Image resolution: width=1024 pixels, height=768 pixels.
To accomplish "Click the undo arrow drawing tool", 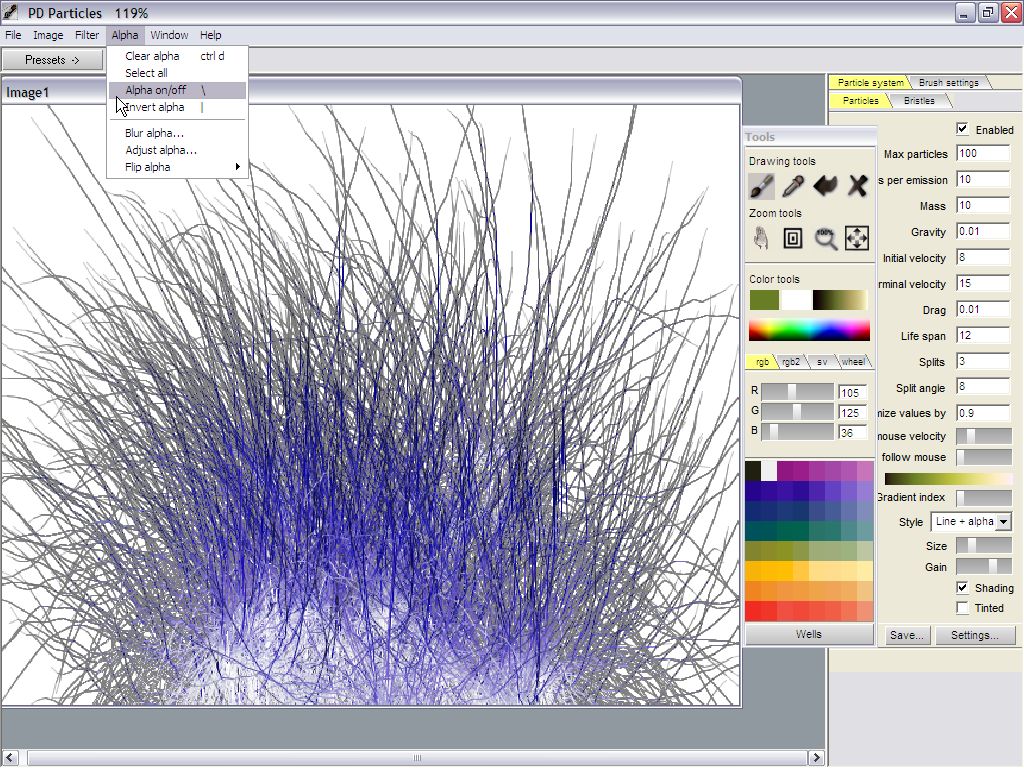I will click(x=825, y=185).
